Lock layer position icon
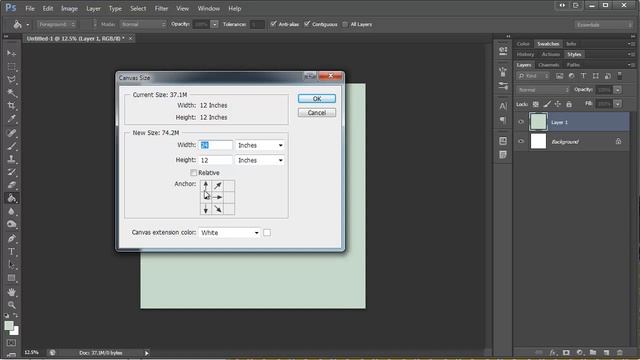The height and width of the screenshot is (360, 640). point(558,104)
